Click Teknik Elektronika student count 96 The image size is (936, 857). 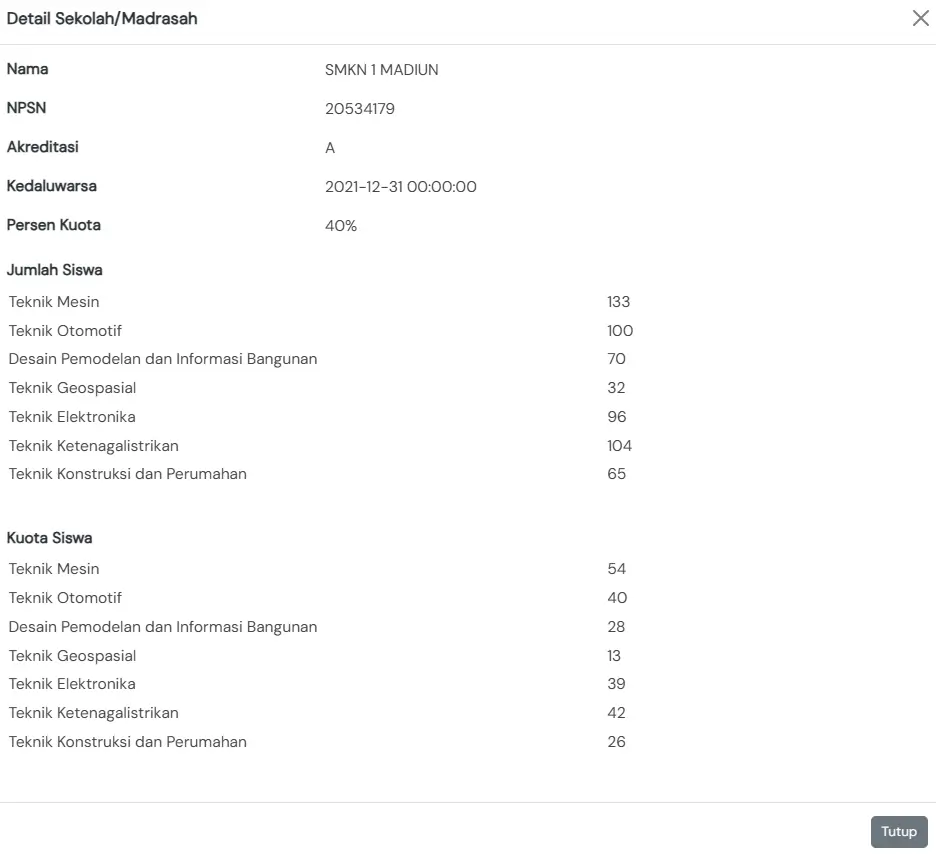point(617,417)
